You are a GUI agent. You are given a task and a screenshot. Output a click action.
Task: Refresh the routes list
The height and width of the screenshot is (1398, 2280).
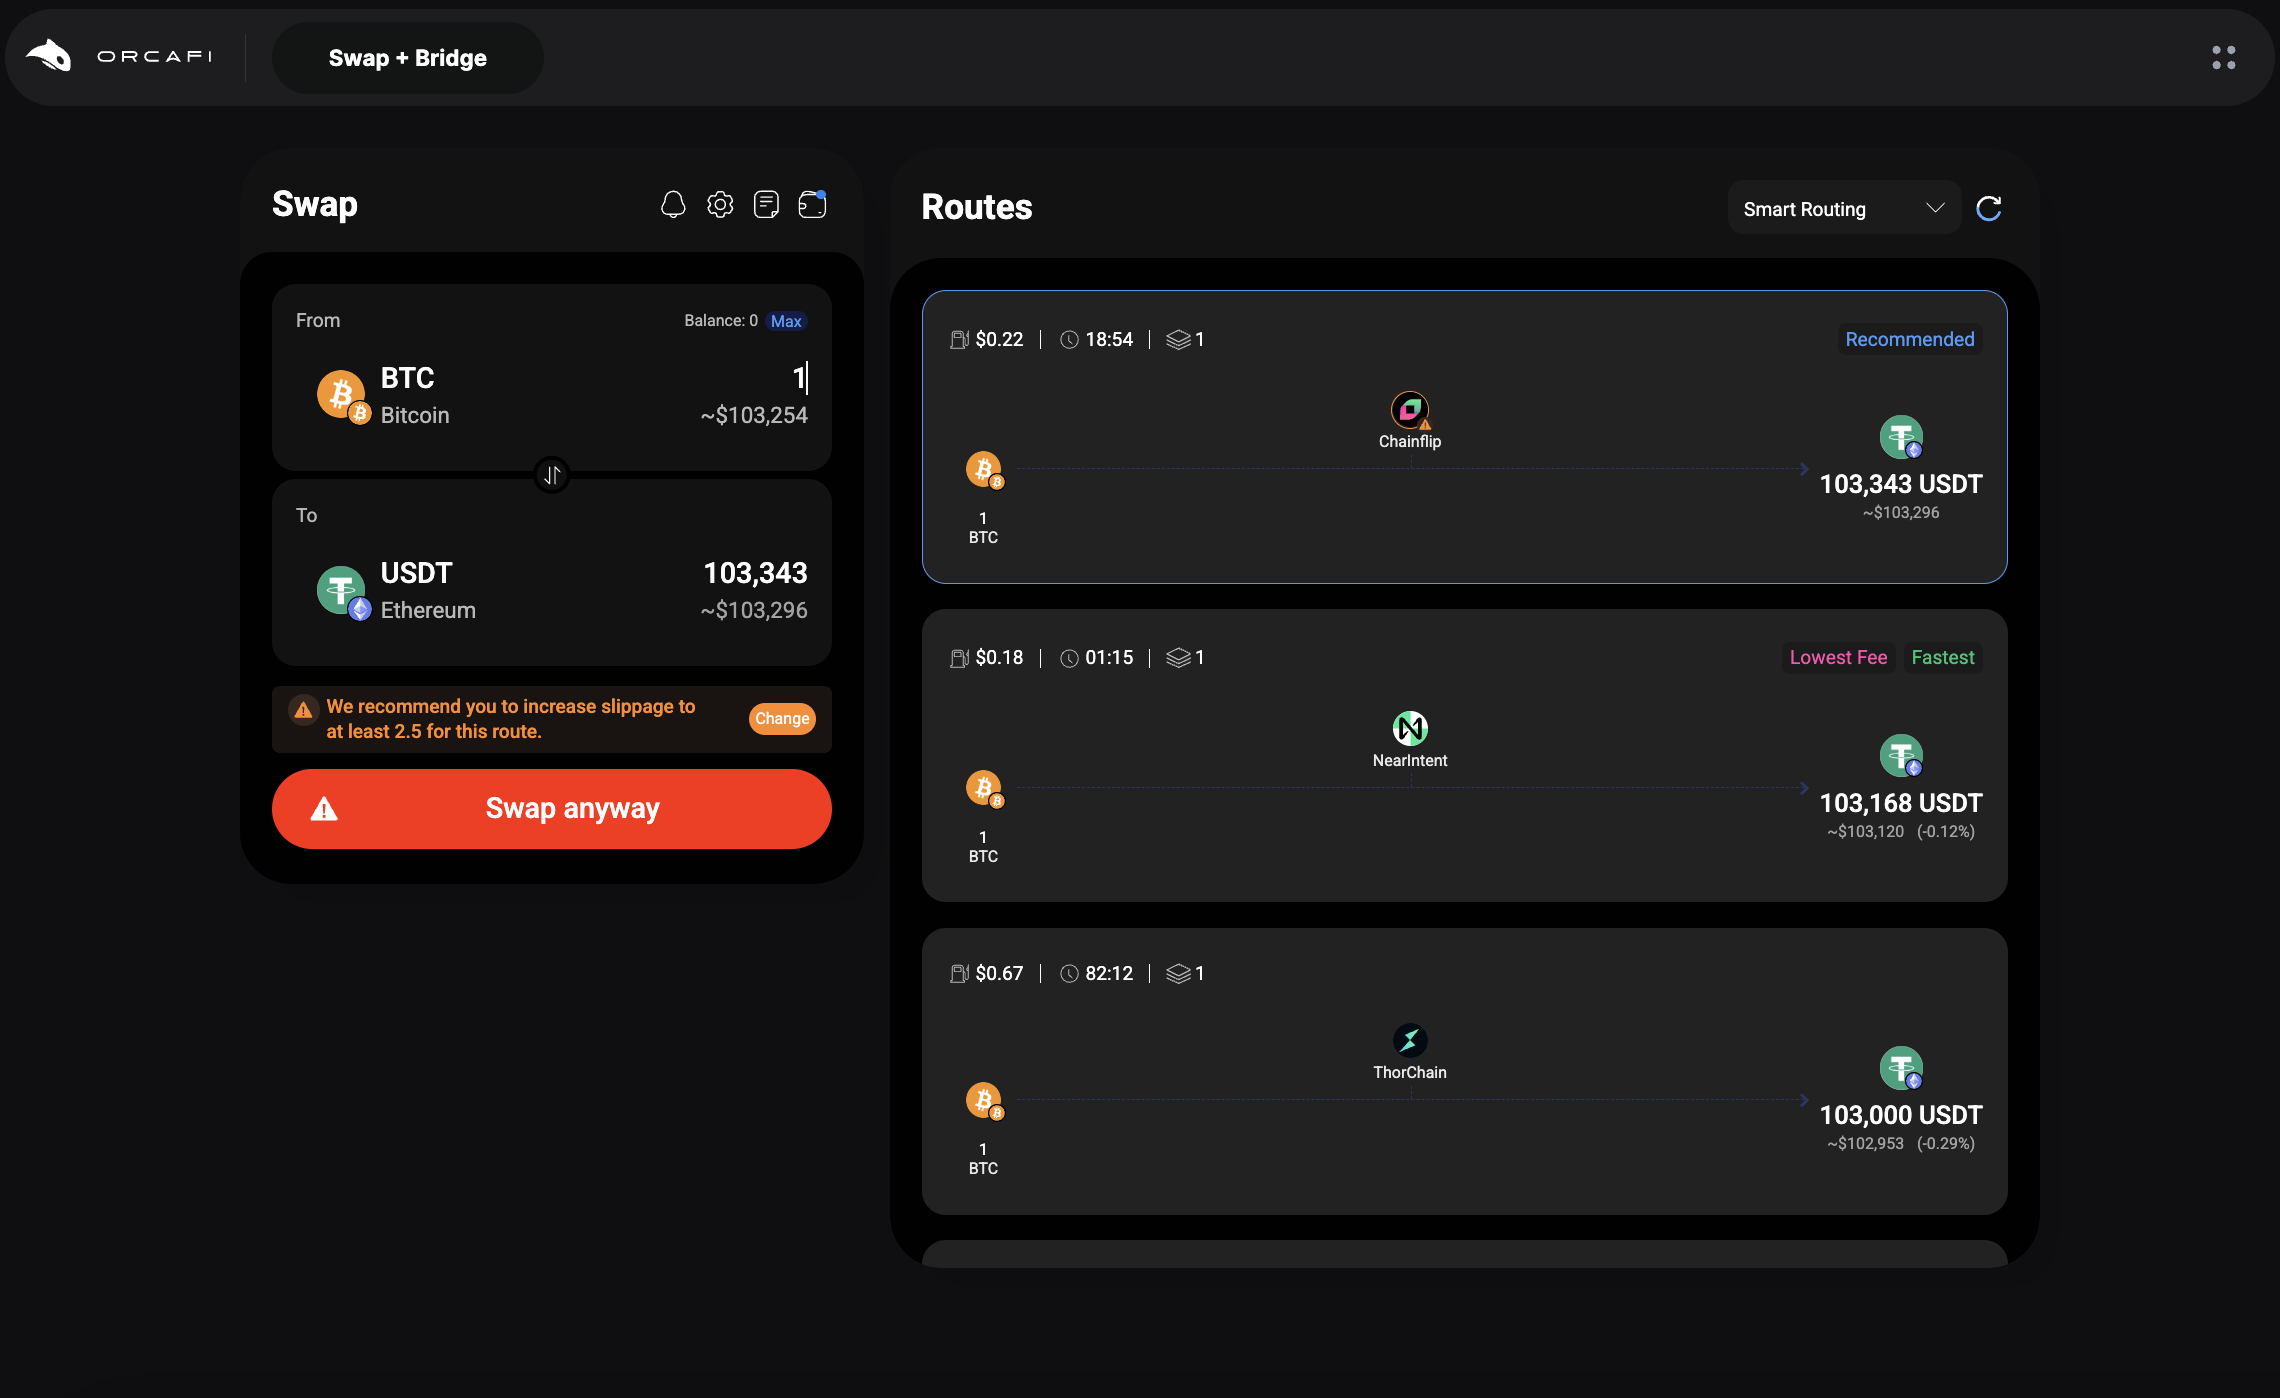pos(1989,208)
